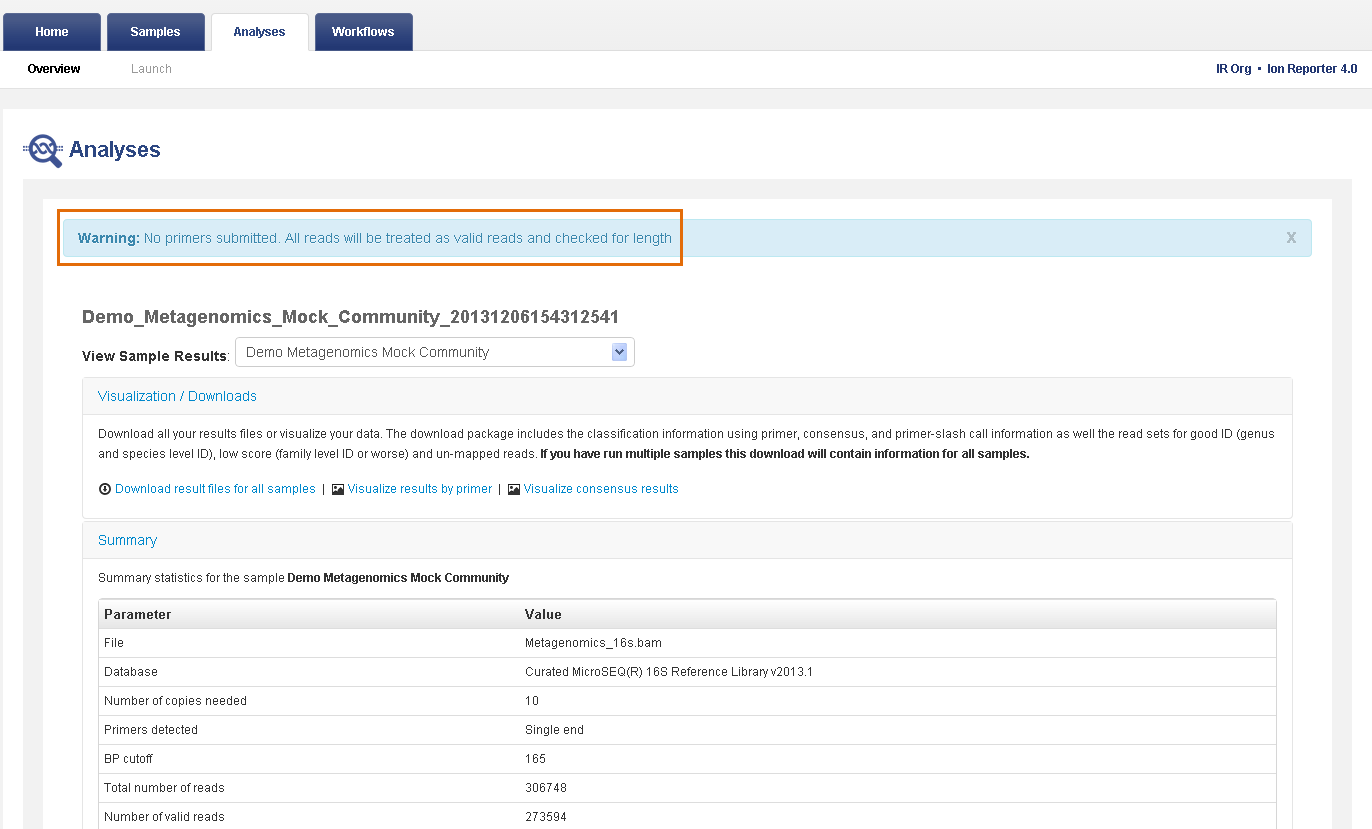1372x829 pixels.
Task: Click the Ion Reporter 4.0 version label
Action: 1312,69
